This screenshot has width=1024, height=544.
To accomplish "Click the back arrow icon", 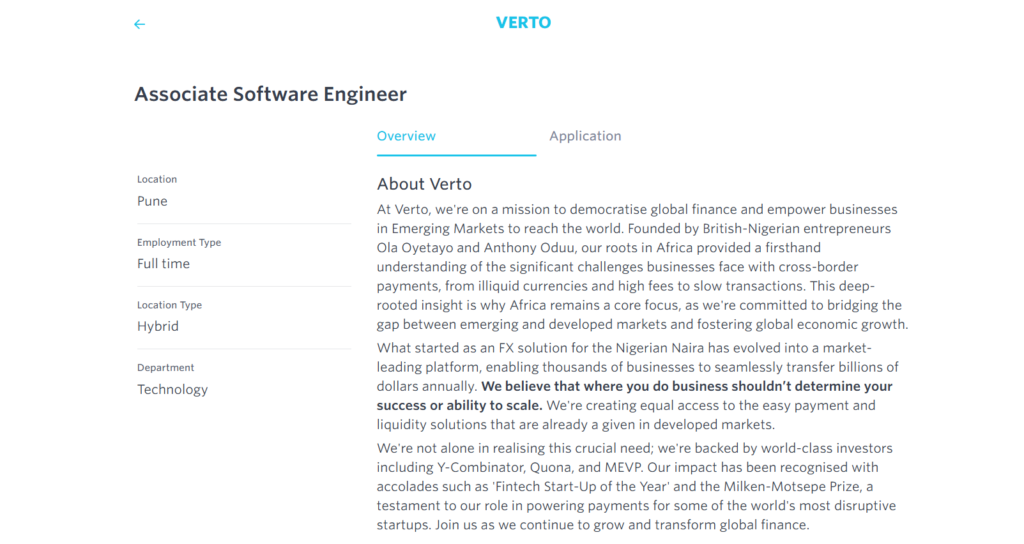I will tap(139, 24).
